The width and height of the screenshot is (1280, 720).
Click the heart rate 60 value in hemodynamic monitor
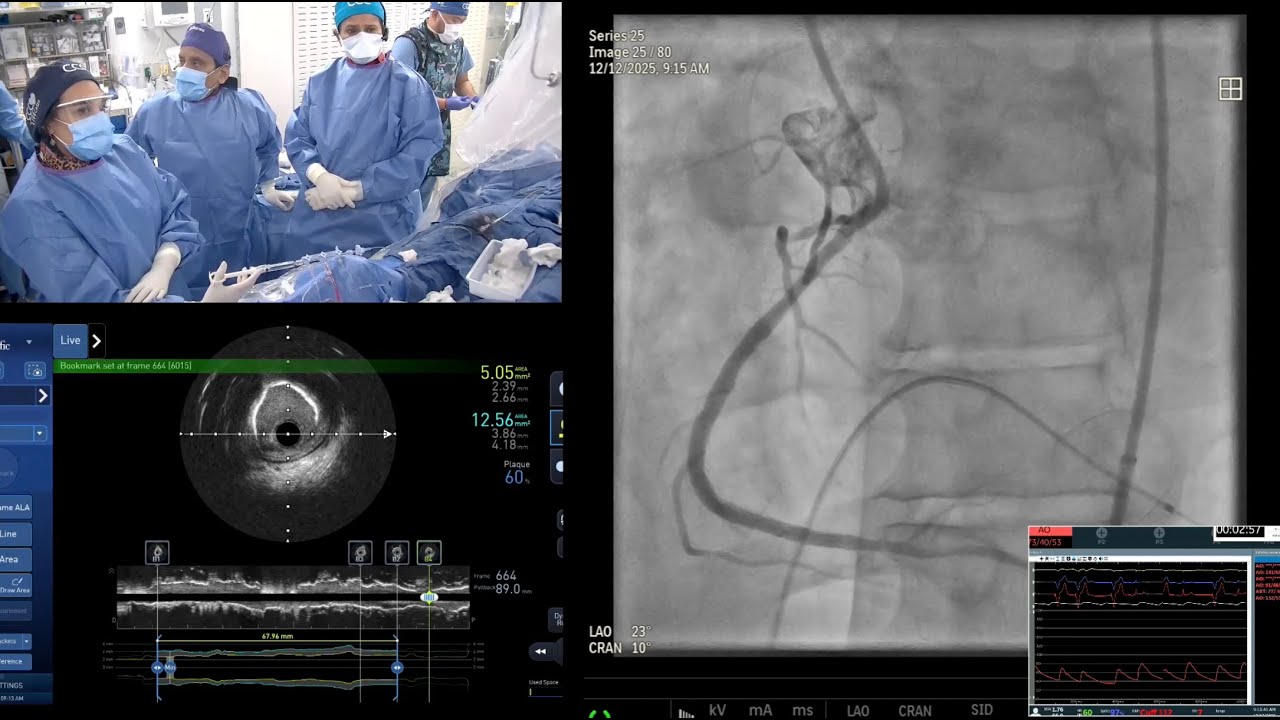click(x=1087, y=712)
